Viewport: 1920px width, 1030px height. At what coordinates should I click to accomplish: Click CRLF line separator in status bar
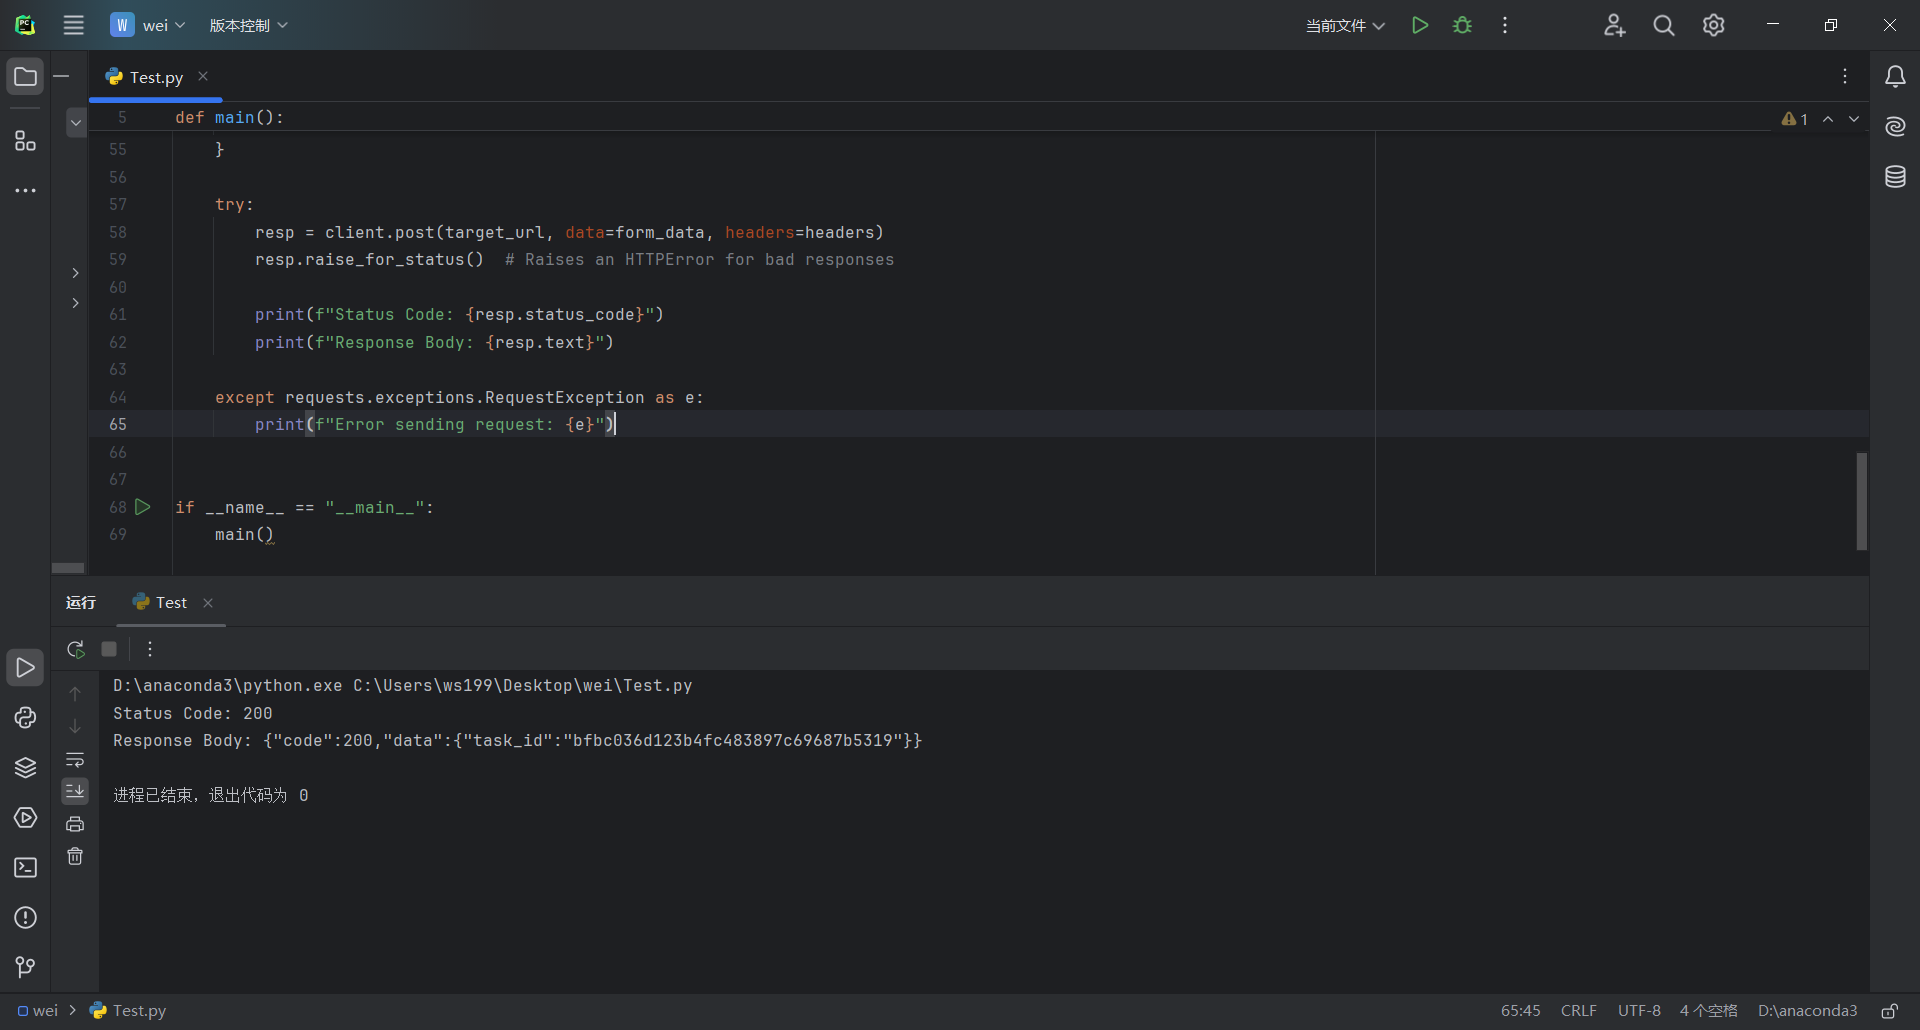tap(1578, 1011)
